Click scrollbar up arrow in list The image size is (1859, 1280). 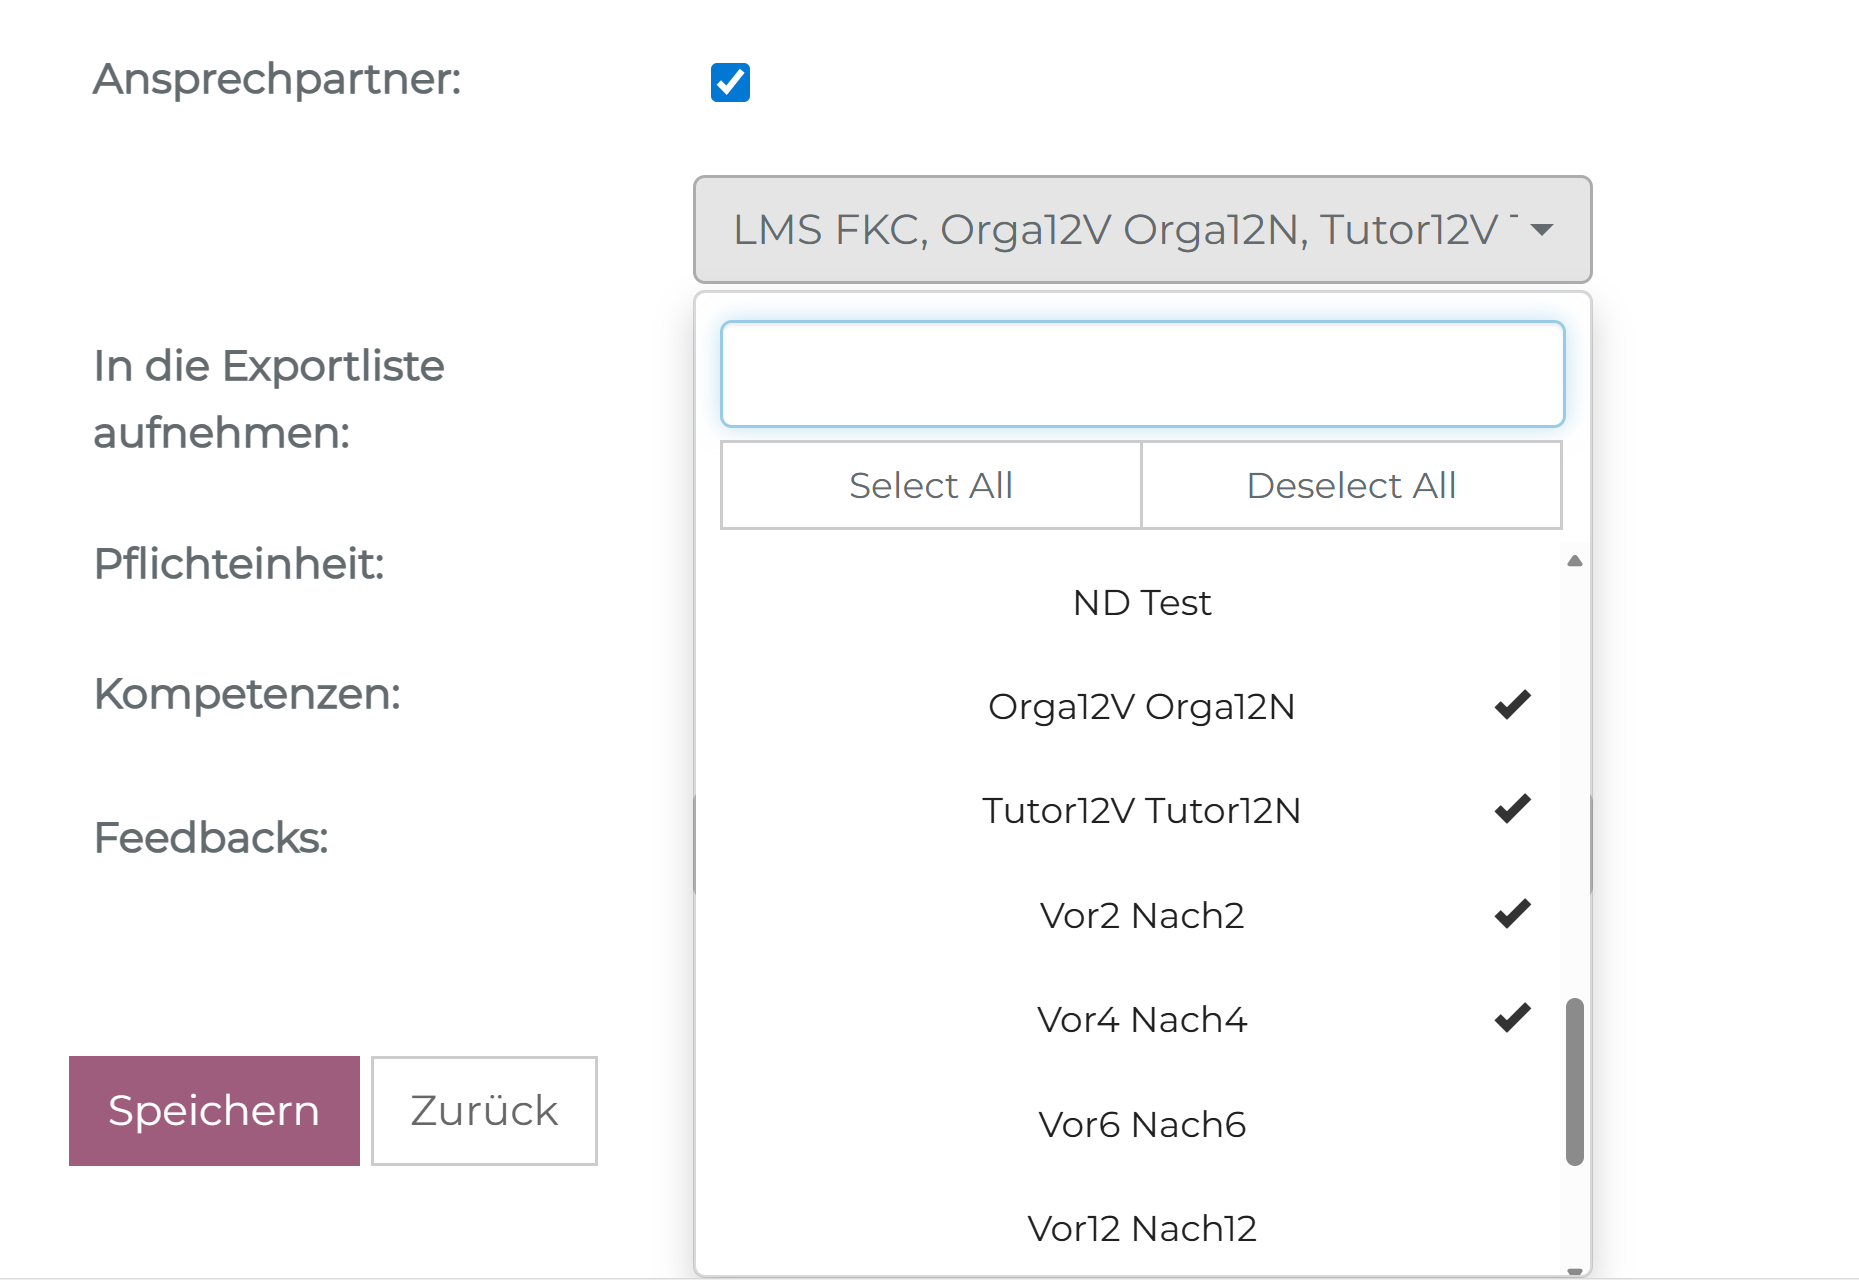[x=1575, y=561]
